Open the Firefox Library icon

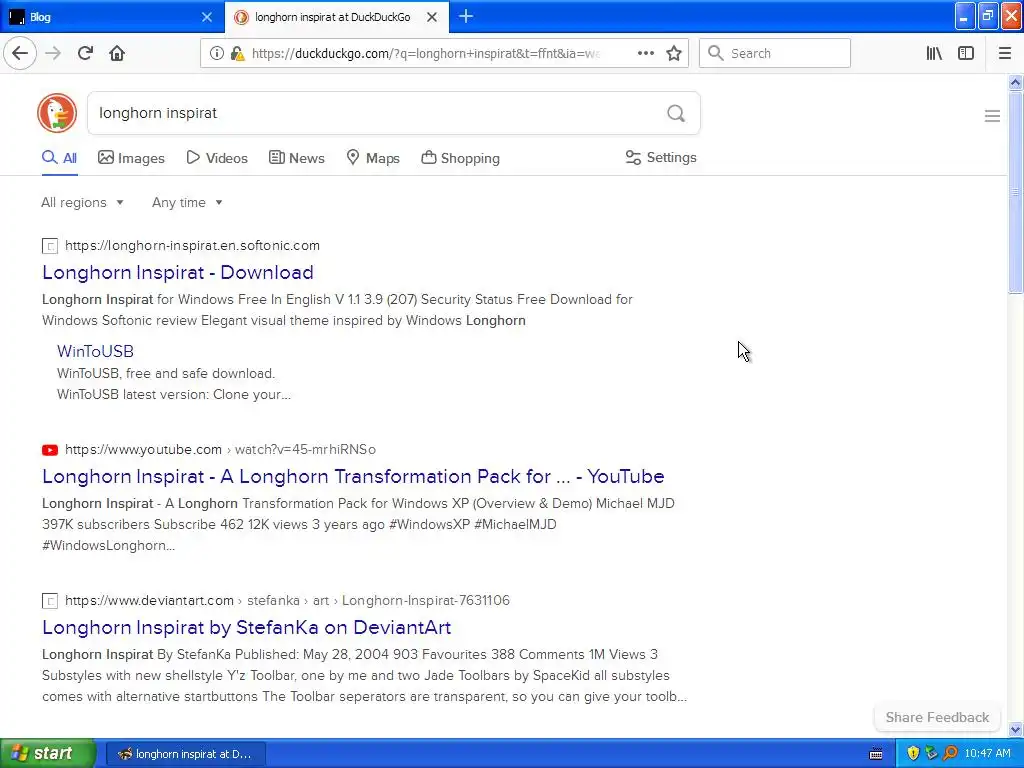pyautogui.click(x=934, y=53)
